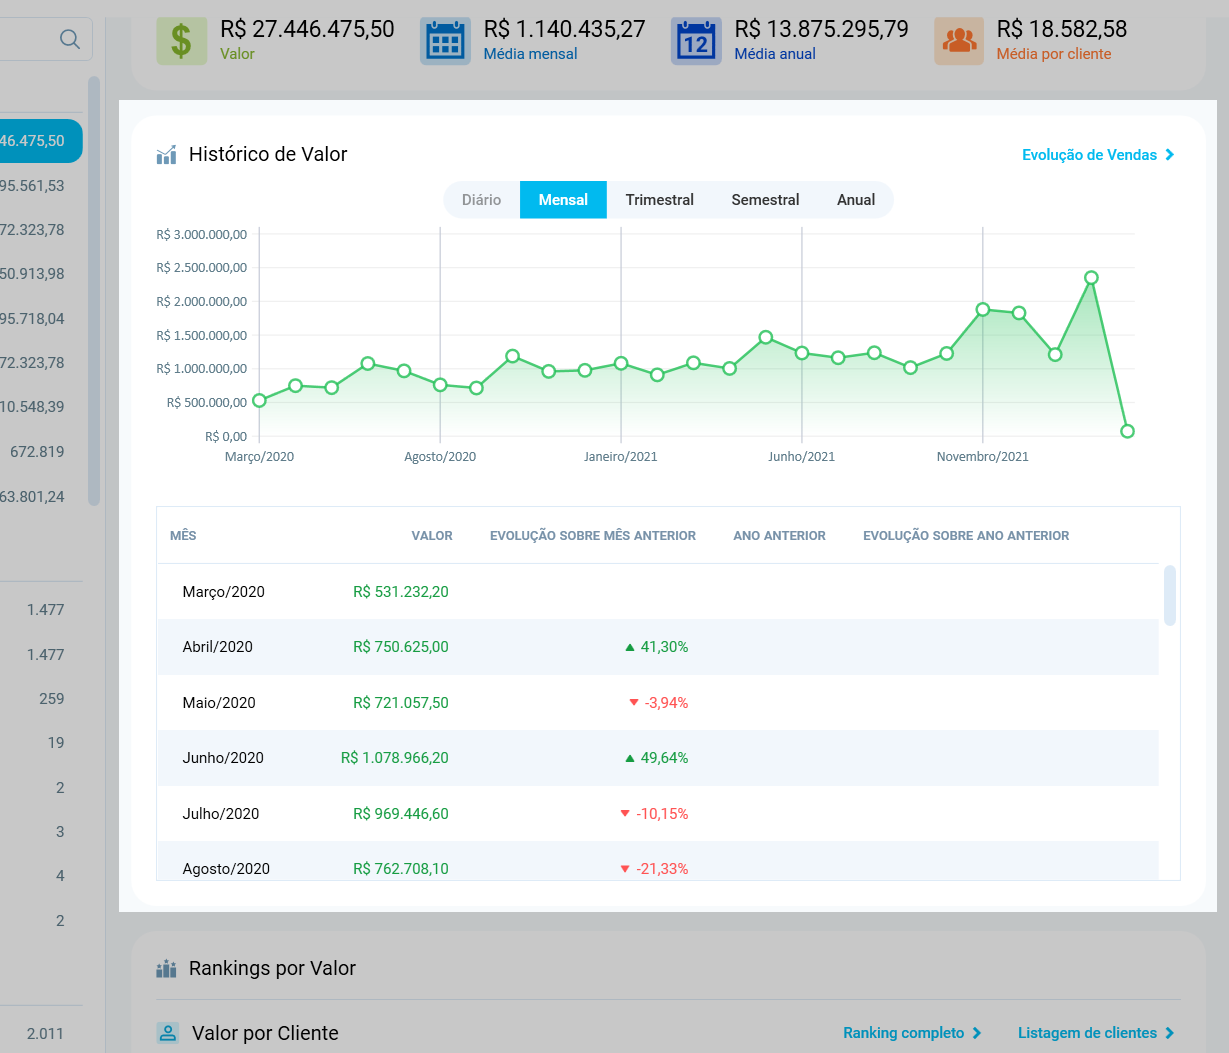Click the Valor por Cliente person icon
Viewport: 1229px width, 1053px height.
[168, 1033]
